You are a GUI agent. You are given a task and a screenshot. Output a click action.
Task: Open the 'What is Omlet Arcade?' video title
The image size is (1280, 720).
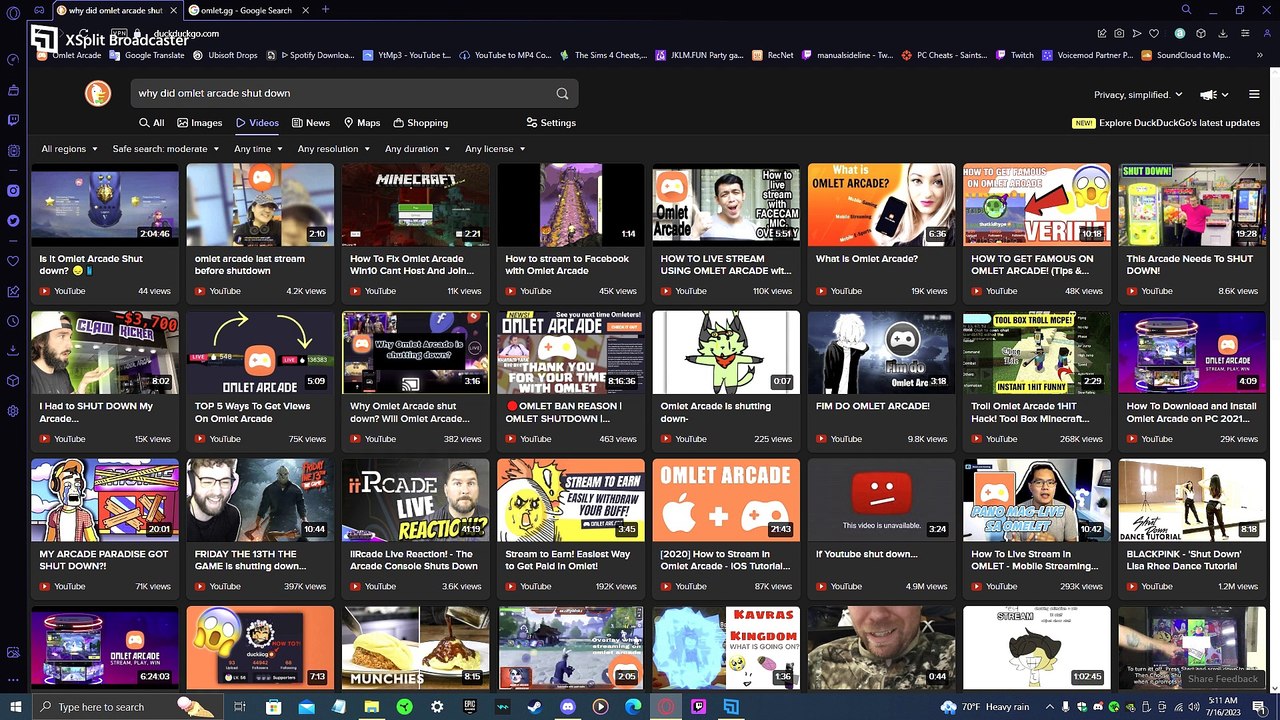tap(866, 259)
